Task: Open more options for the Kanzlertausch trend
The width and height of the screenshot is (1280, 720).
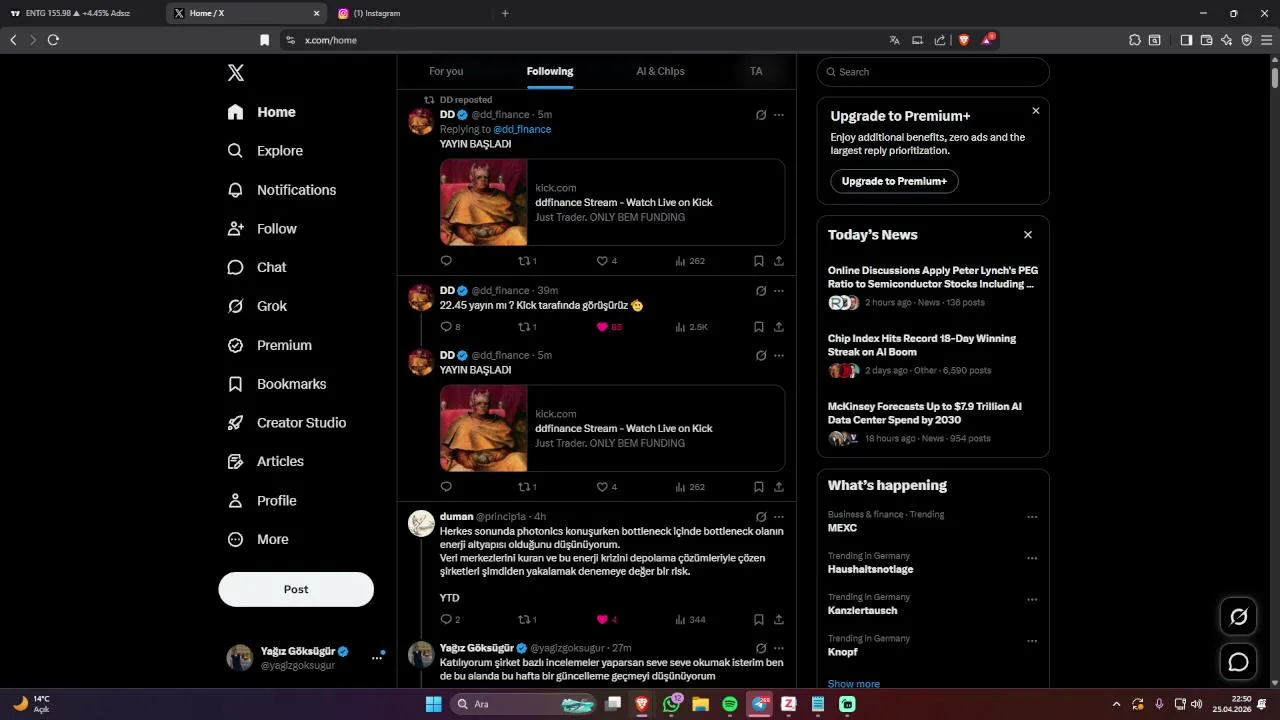Action: tap(1032, 600)
